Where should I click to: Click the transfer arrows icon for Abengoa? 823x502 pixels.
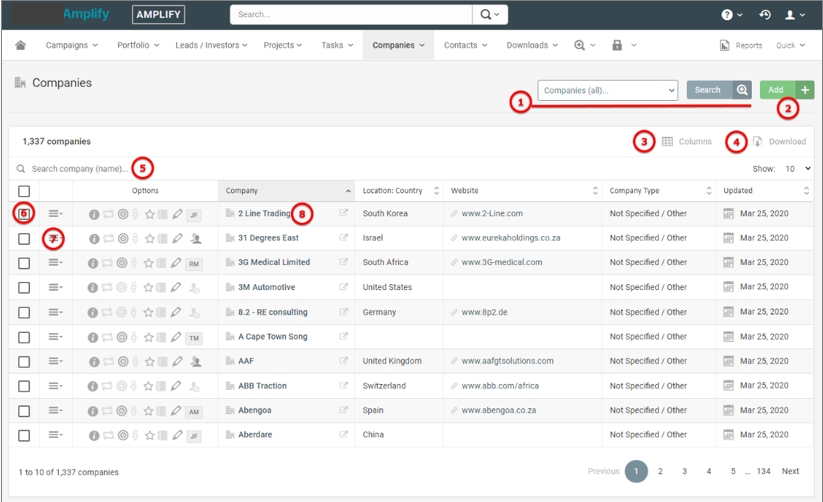coord(107,411)
